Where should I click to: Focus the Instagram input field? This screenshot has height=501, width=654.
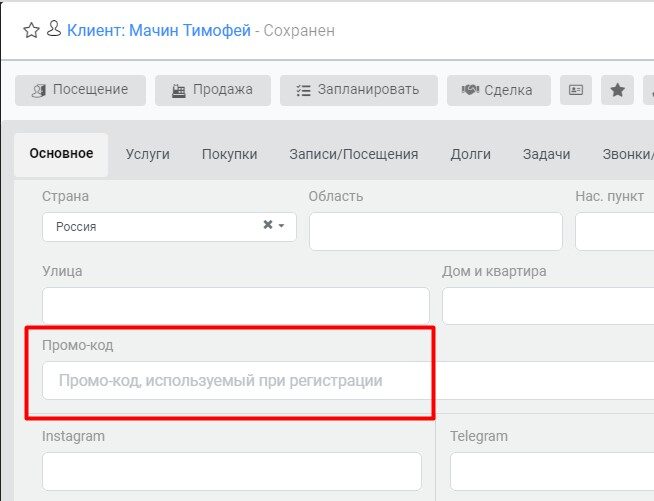(x=232, y=471)
